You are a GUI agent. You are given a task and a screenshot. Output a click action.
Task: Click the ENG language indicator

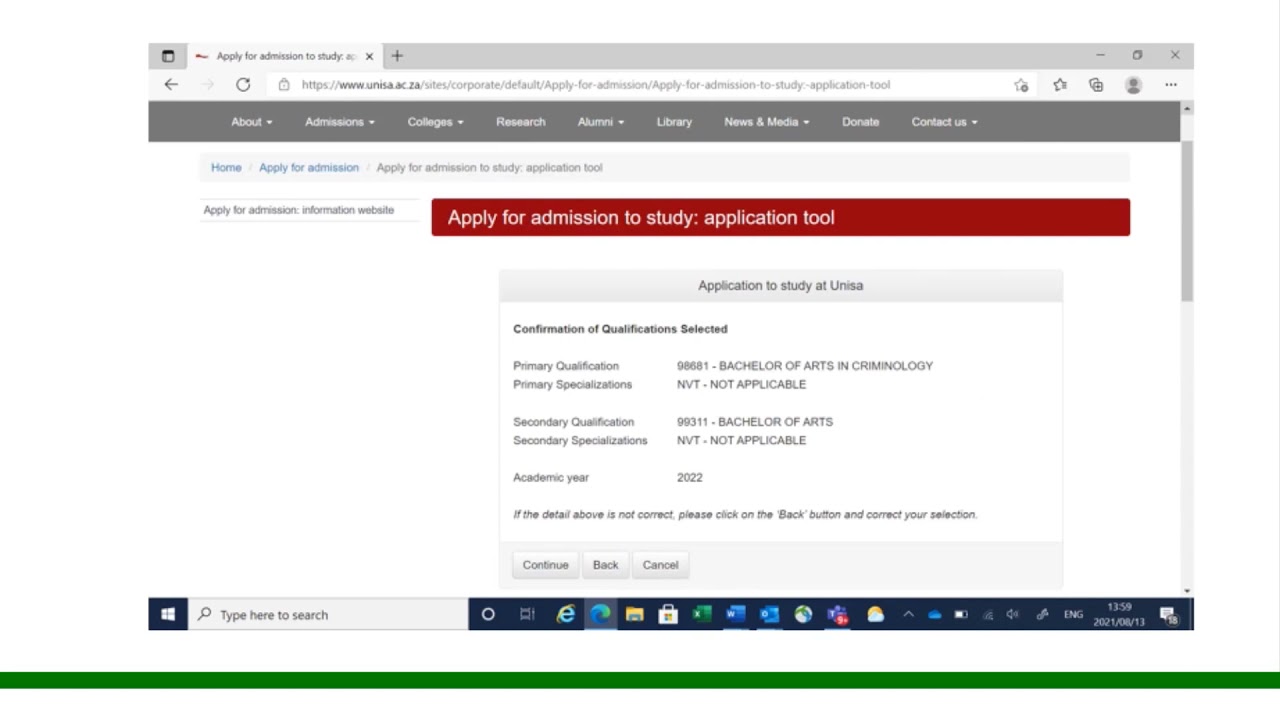coord(1073,615)
